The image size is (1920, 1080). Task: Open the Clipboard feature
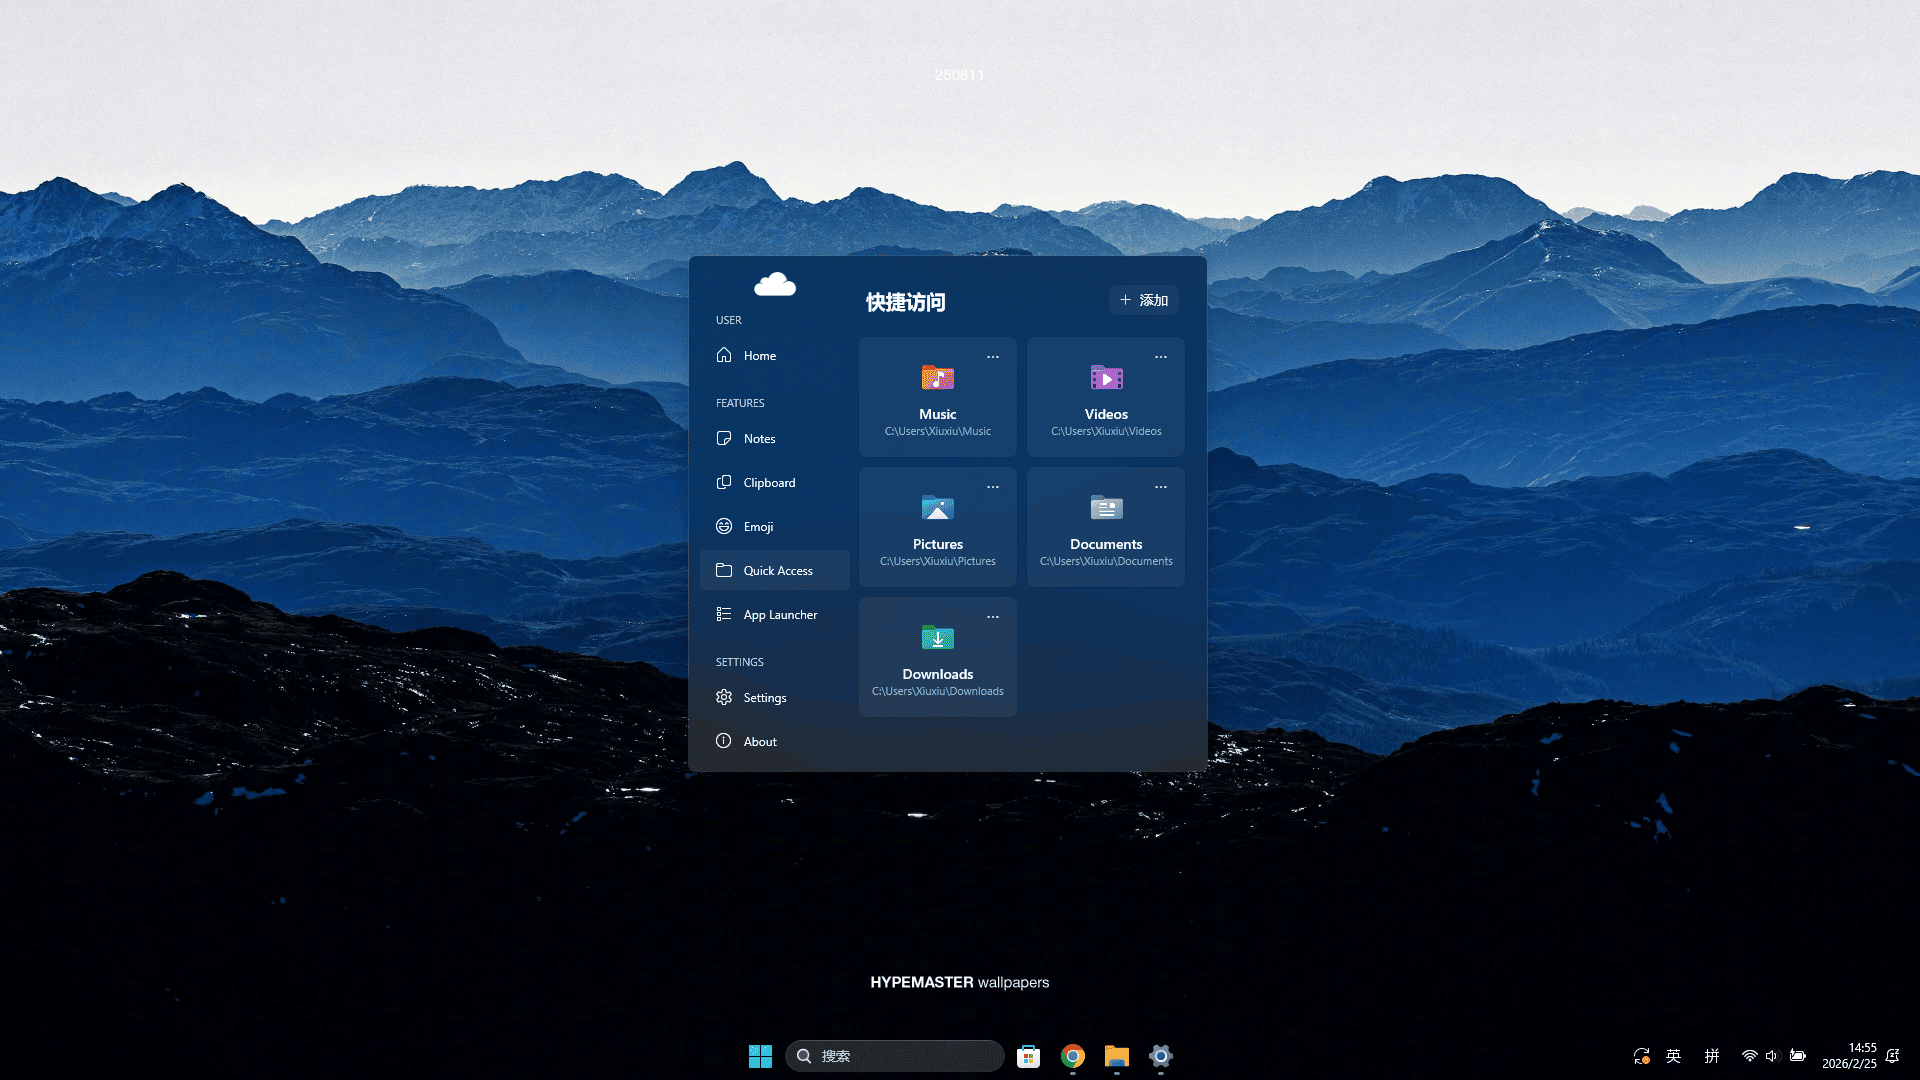(x=768, y=483)
